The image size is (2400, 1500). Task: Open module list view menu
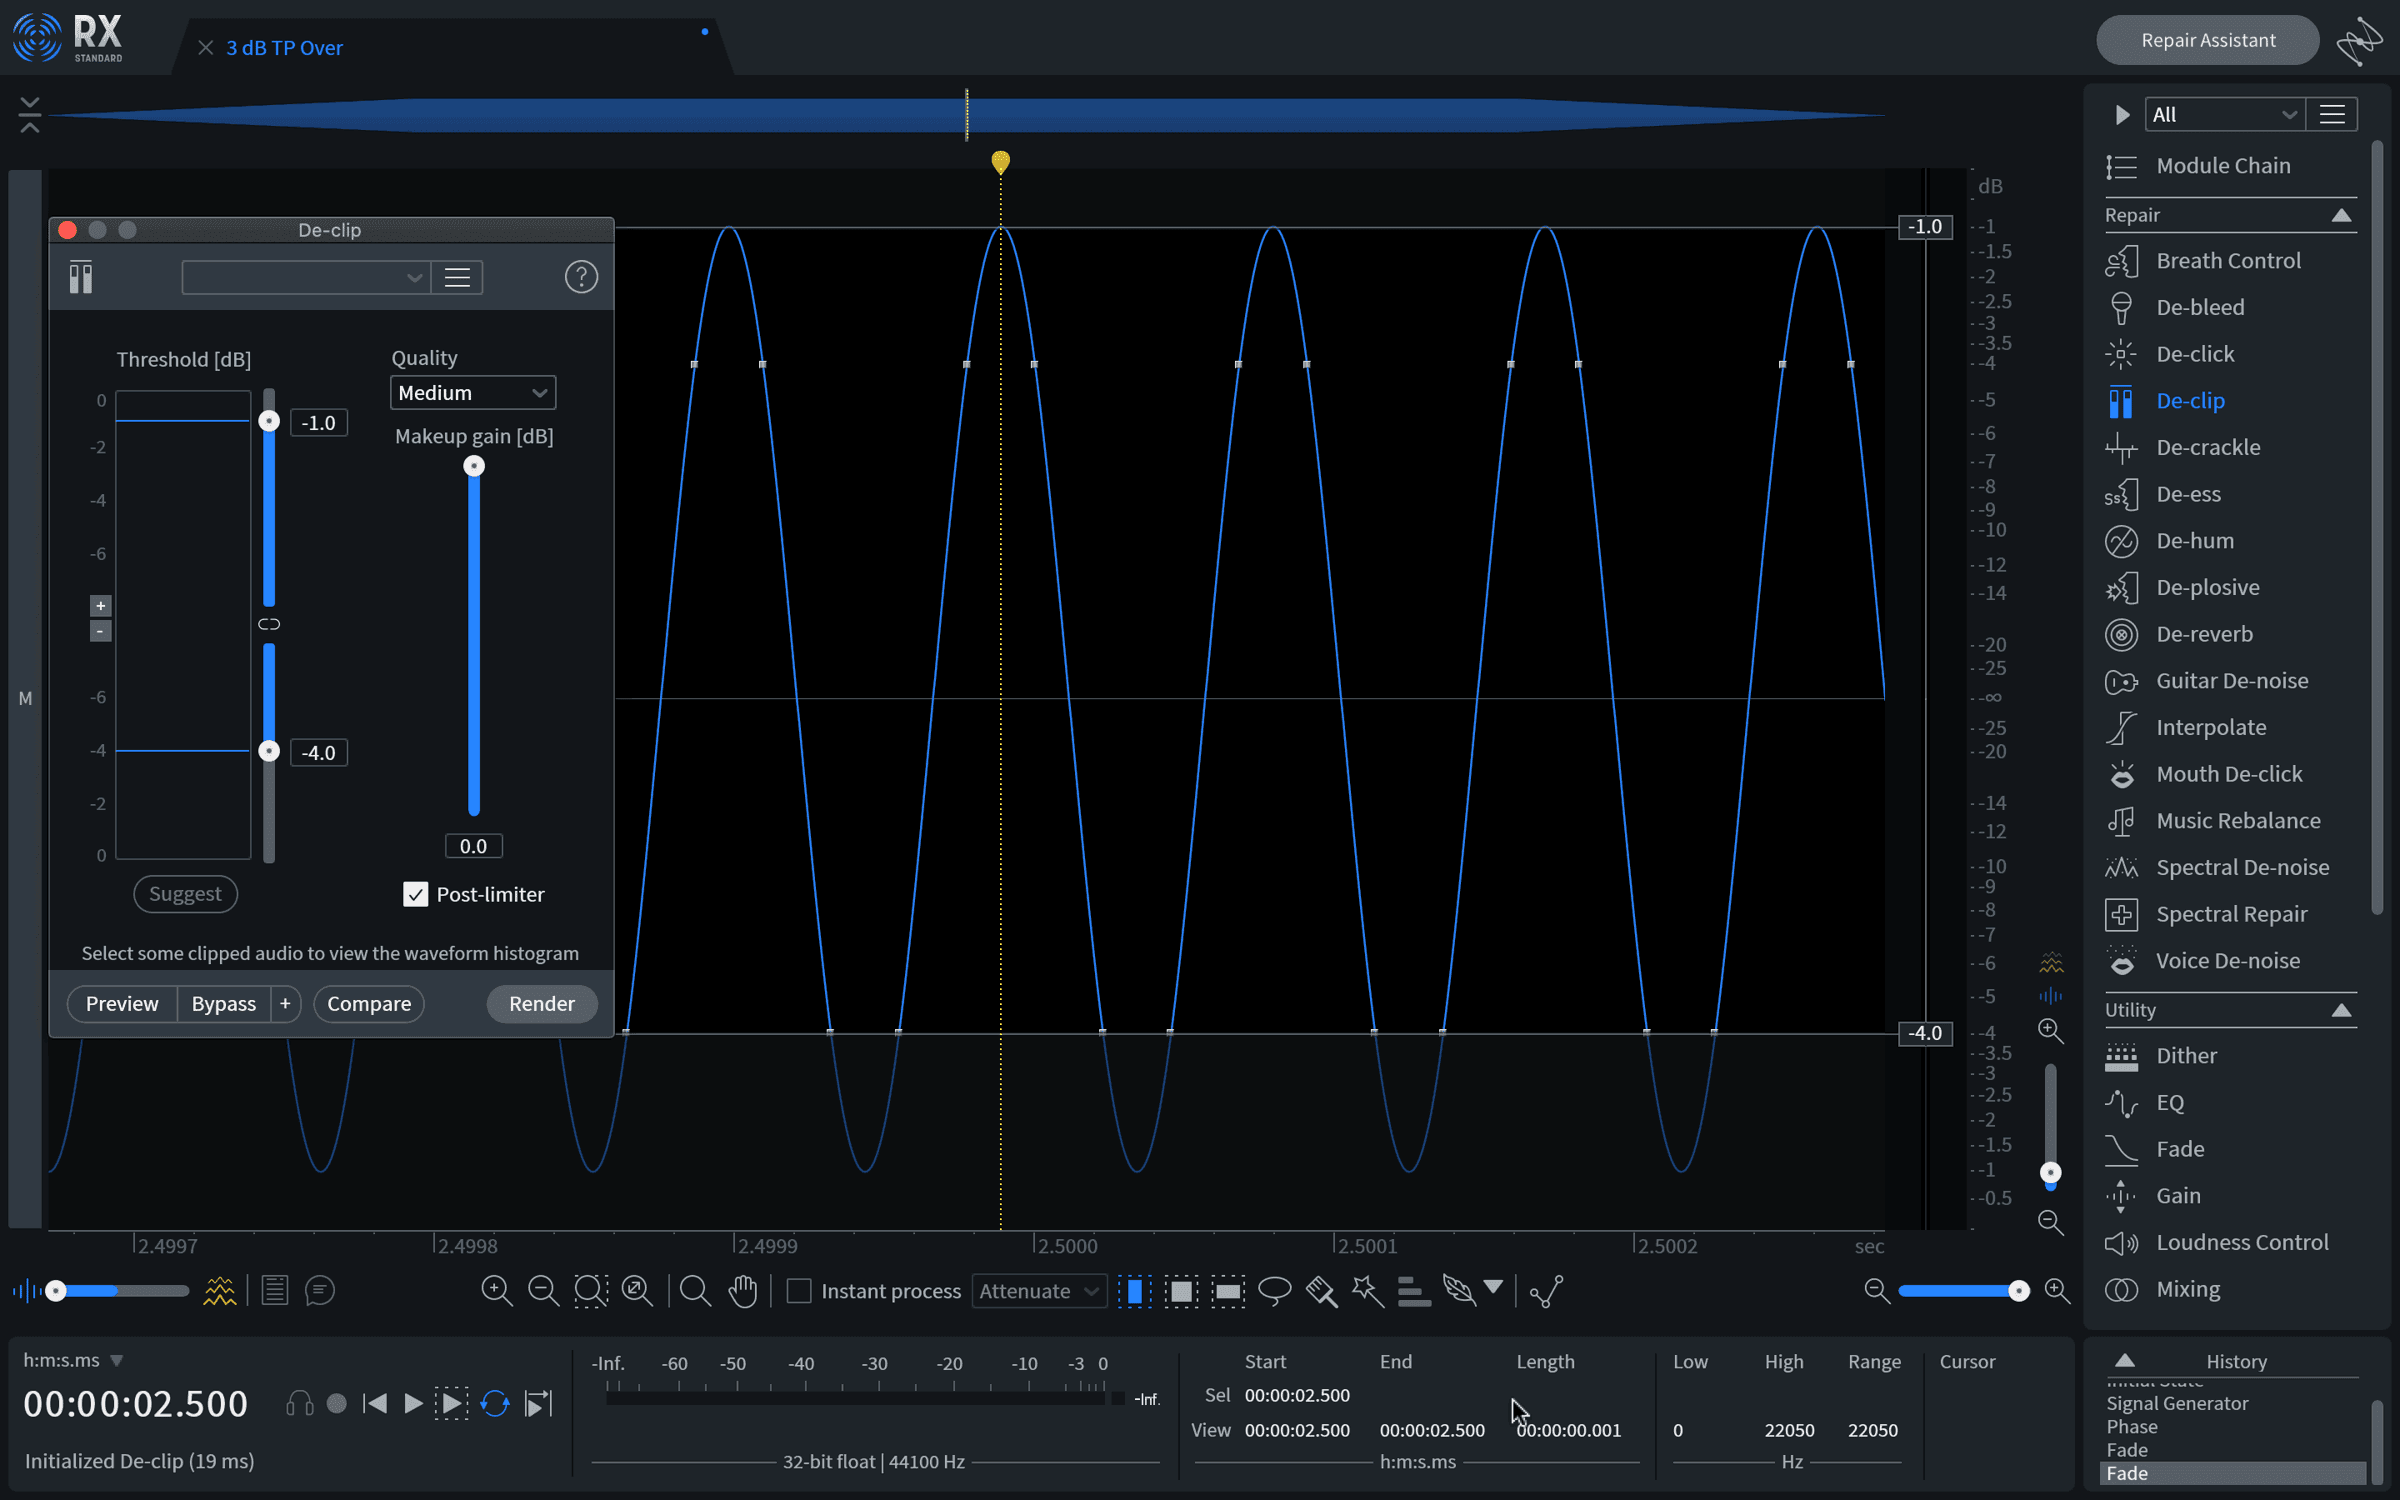tap(2332, 115)
